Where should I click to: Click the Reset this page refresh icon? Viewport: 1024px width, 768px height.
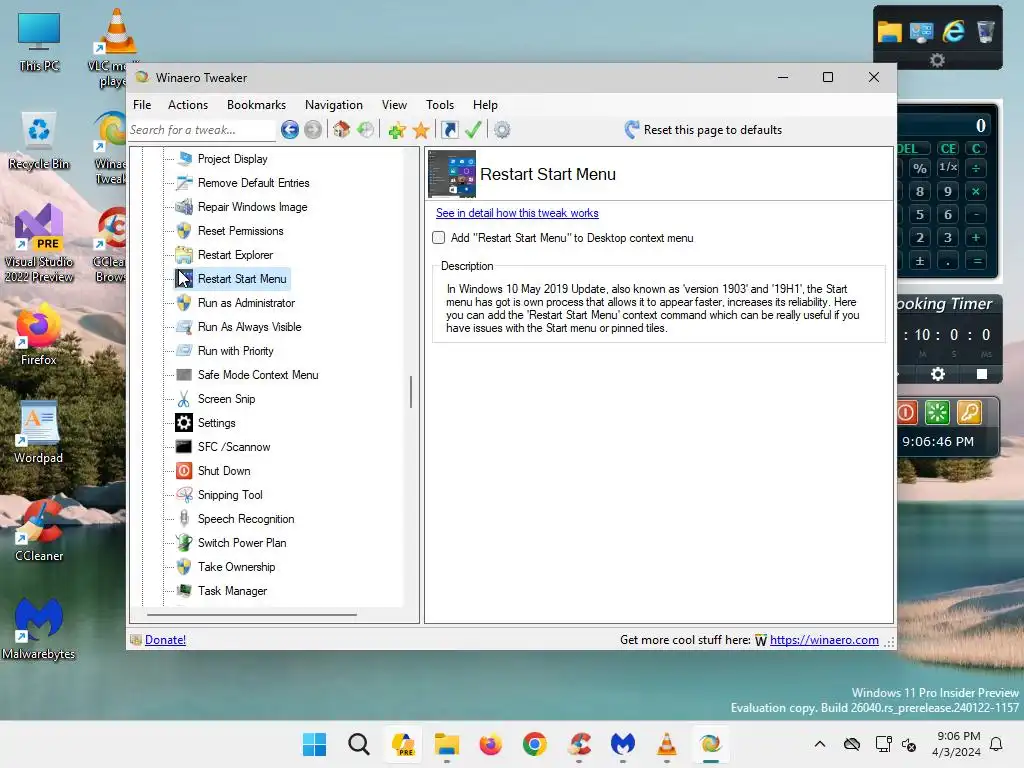(x=632, y=129)
